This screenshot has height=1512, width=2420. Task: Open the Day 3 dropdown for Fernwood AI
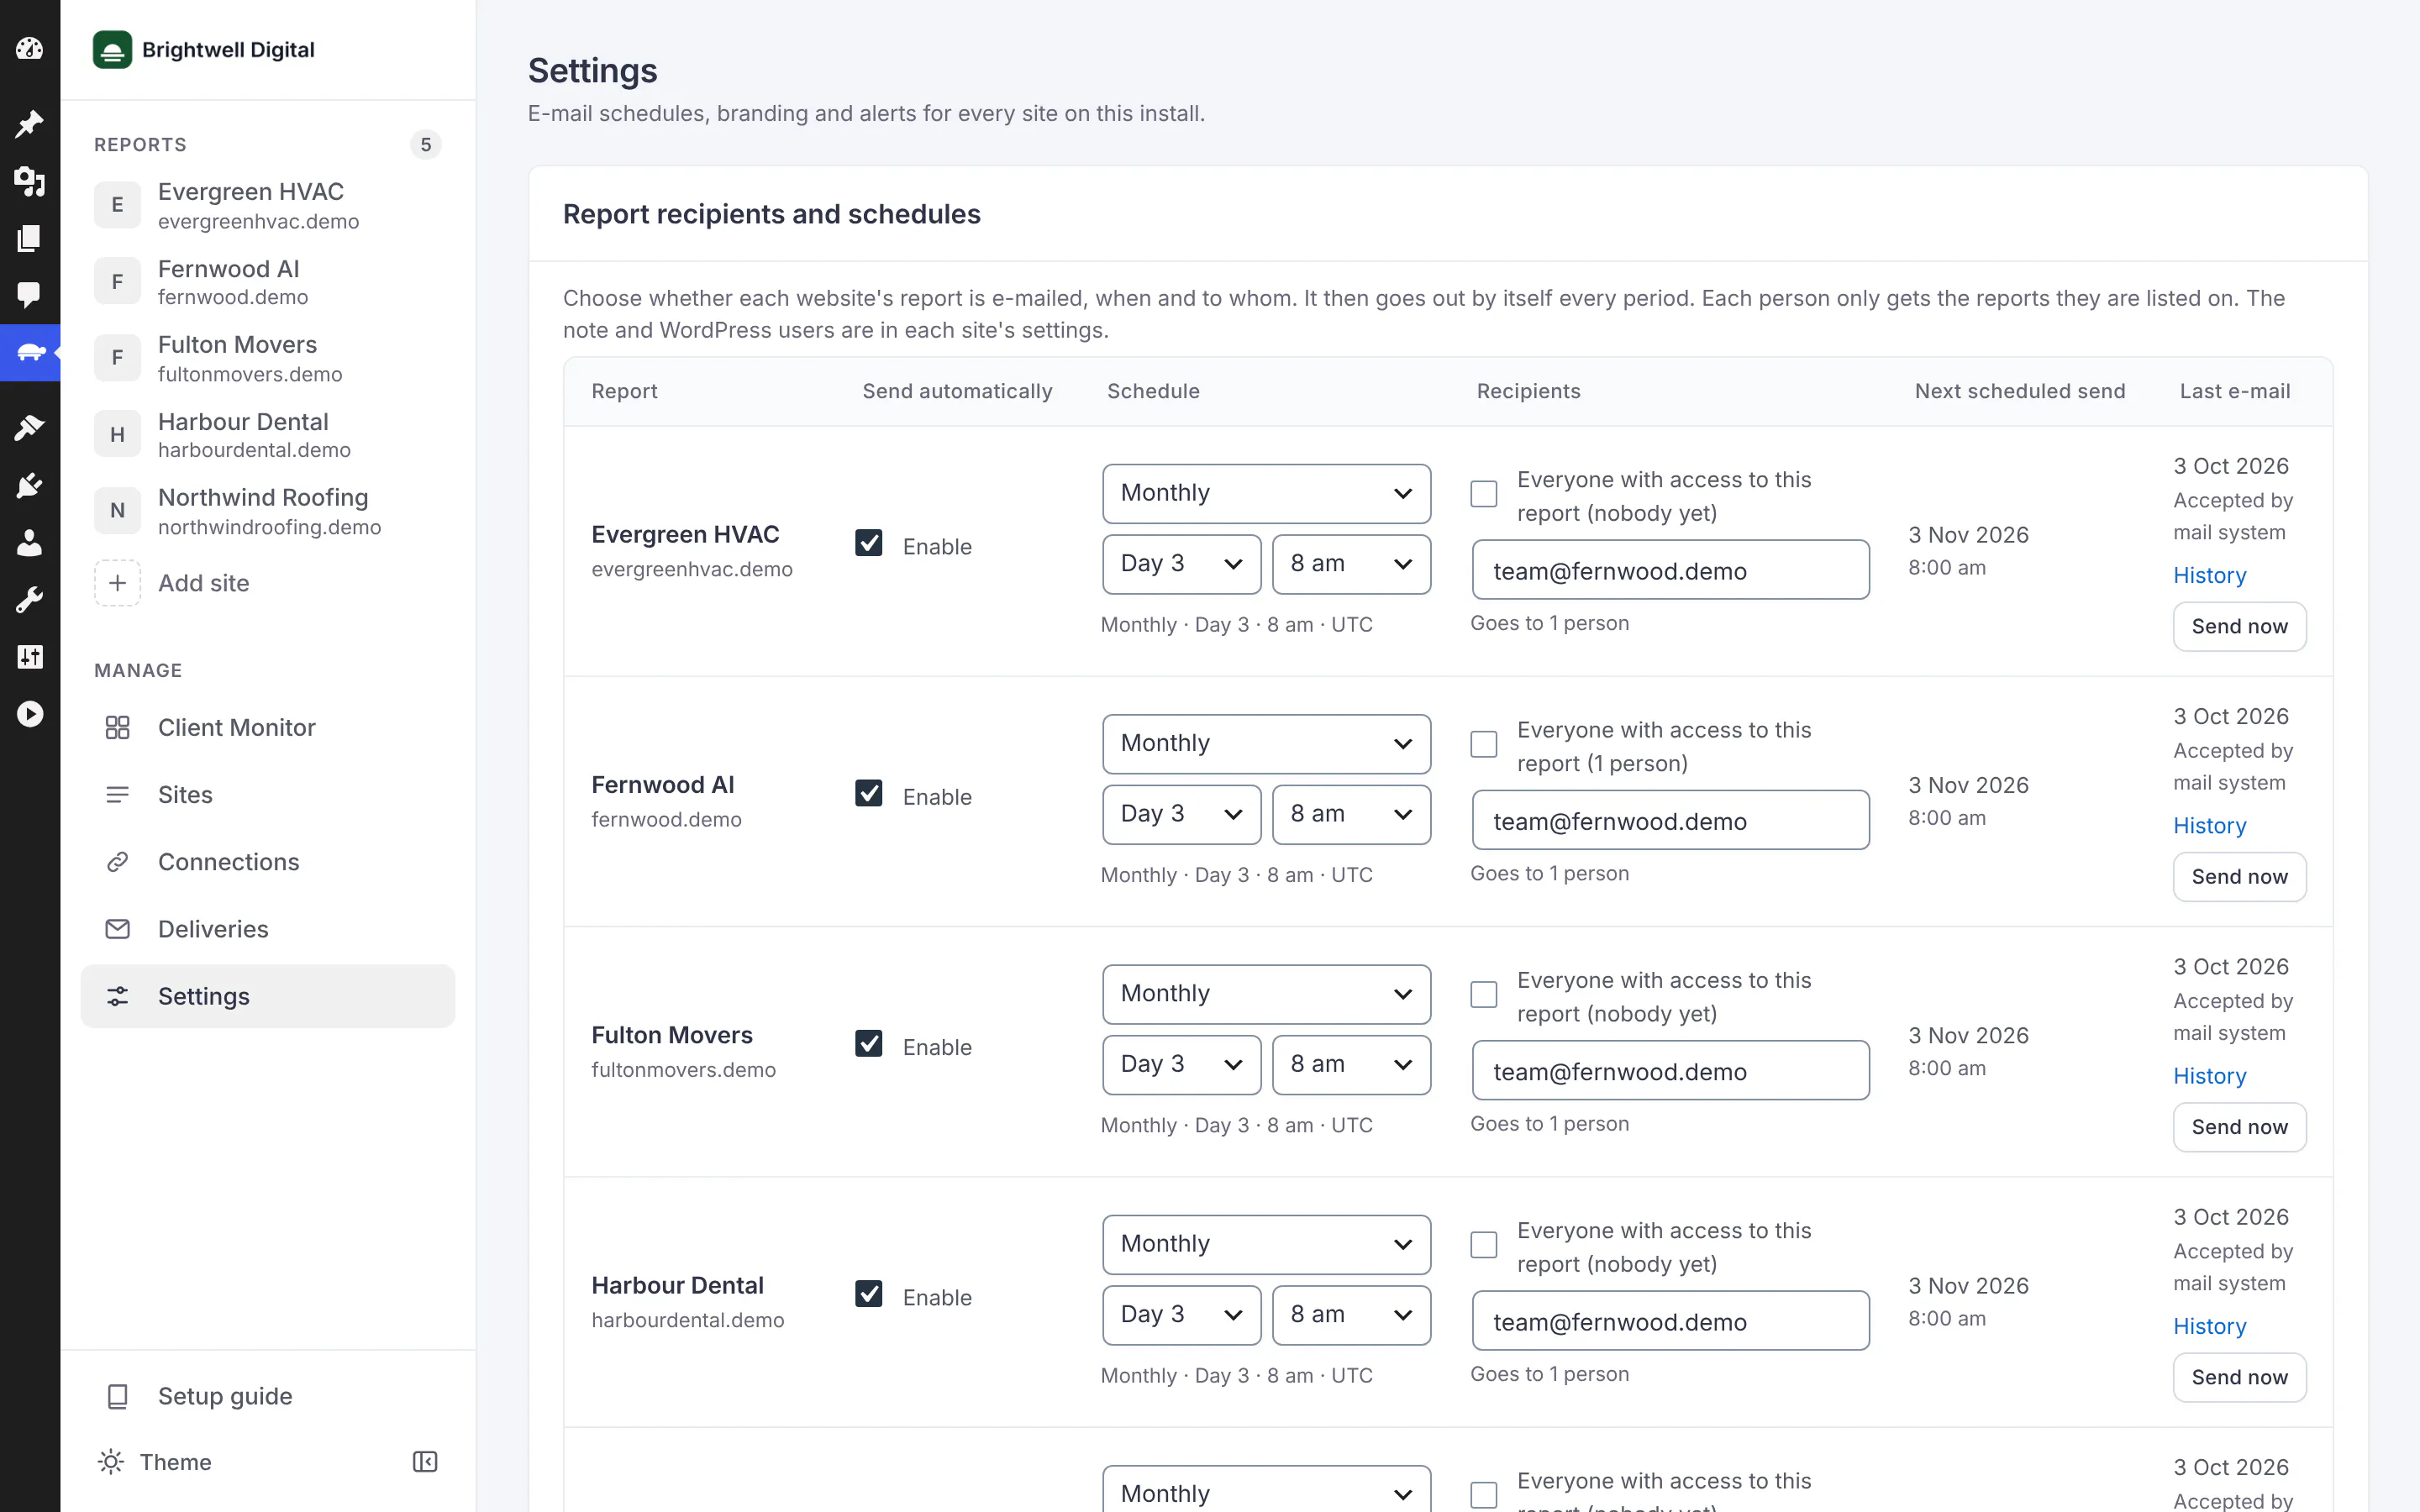tap(1182, 814)
